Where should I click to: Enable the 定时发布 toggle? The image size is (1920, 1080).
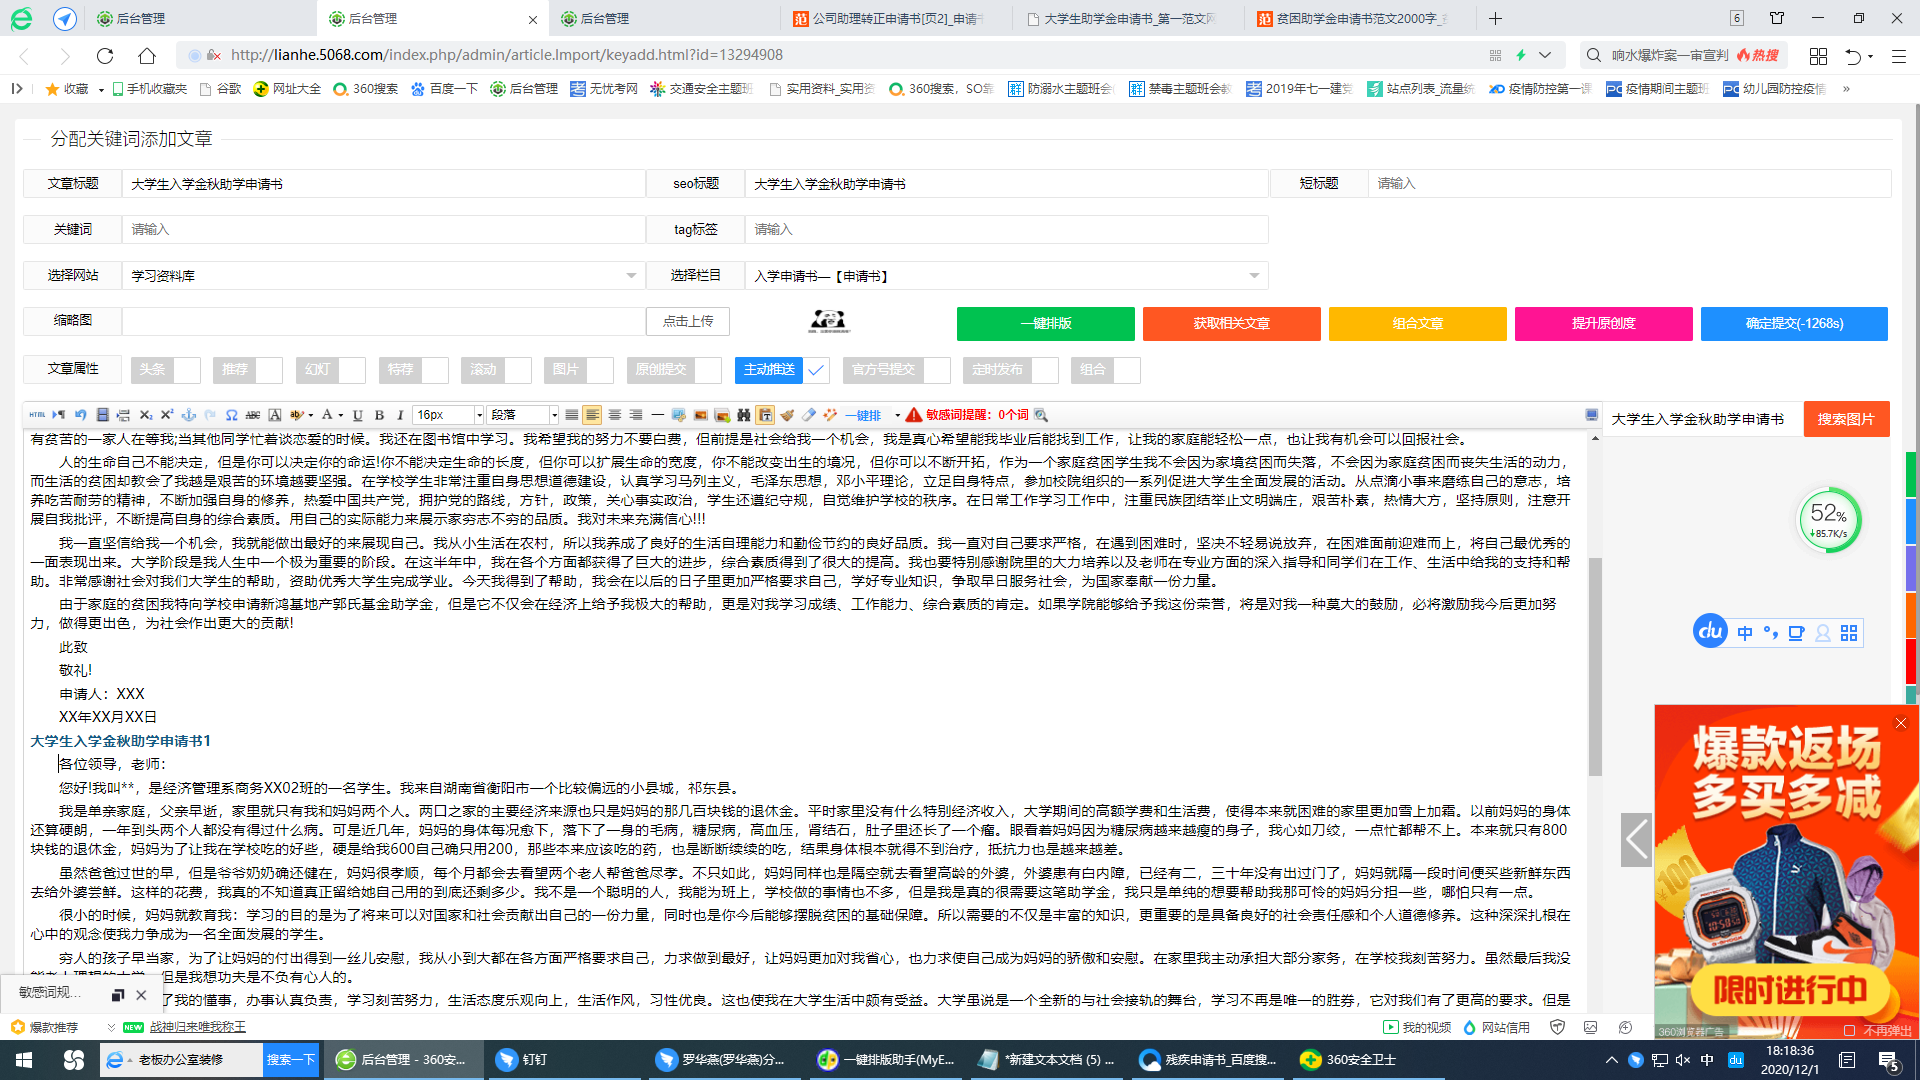(x=1046, y=369)
